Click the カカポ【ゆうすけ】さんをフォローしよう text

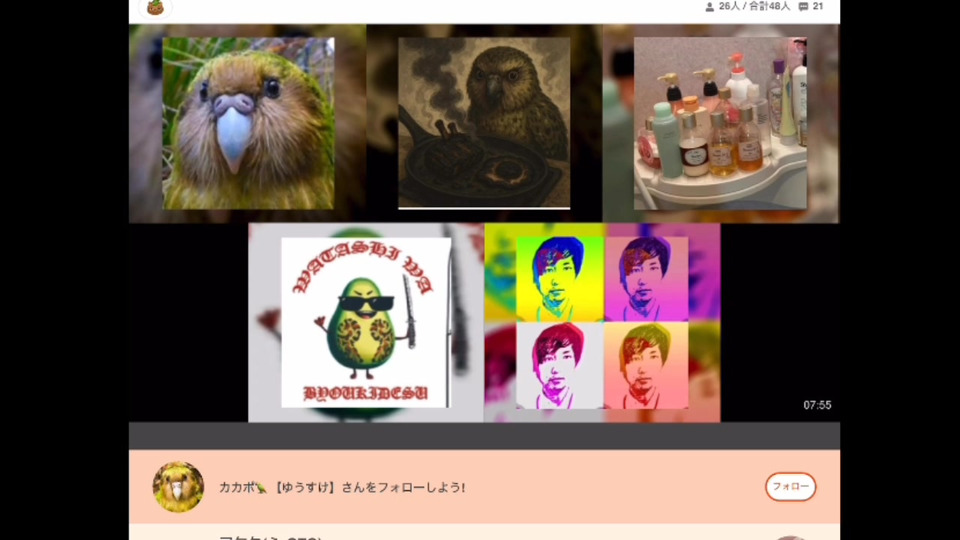point(342,488)
